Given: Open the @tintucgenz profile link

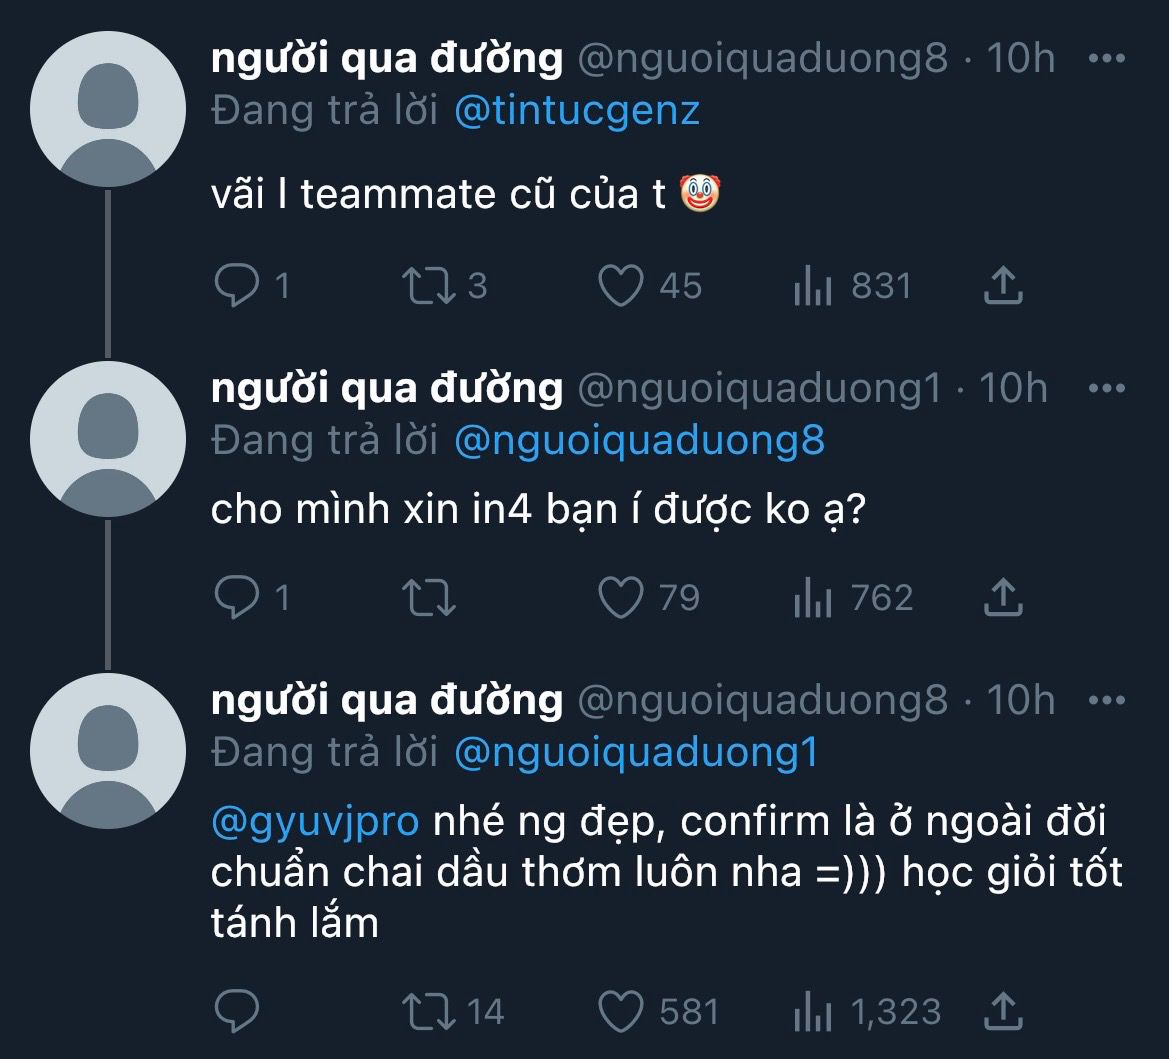Looking at the screenshot, I should coord(576,110).
